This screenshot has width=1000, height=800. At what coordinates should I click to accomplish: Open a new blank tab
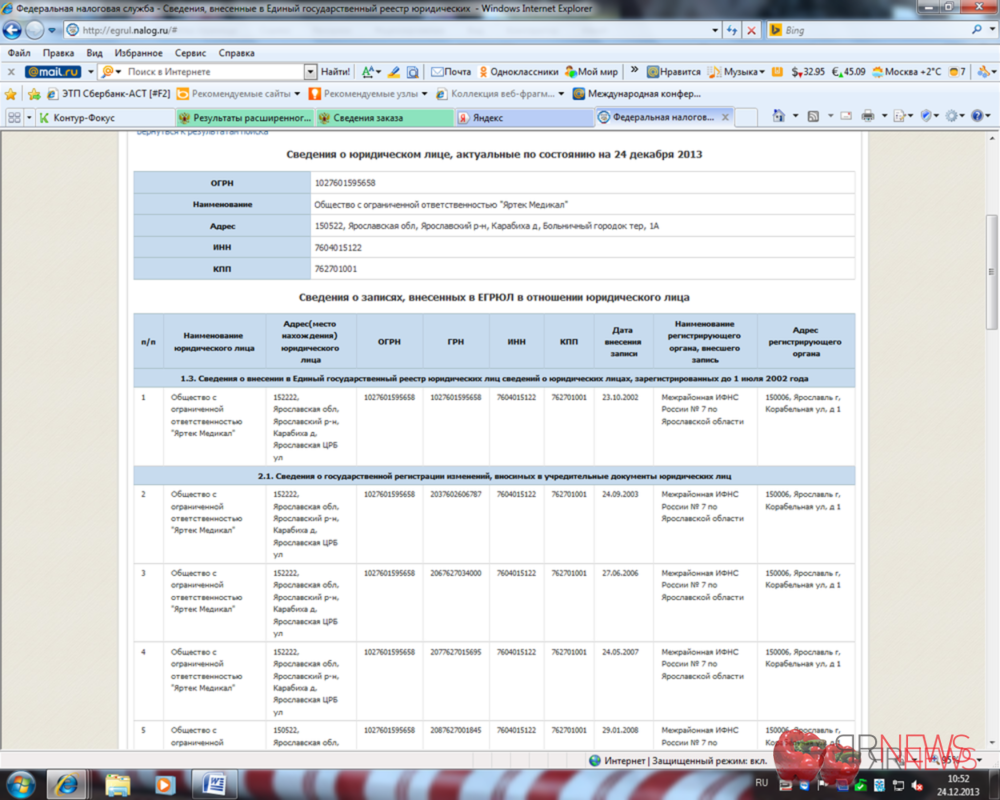(746, 118)
